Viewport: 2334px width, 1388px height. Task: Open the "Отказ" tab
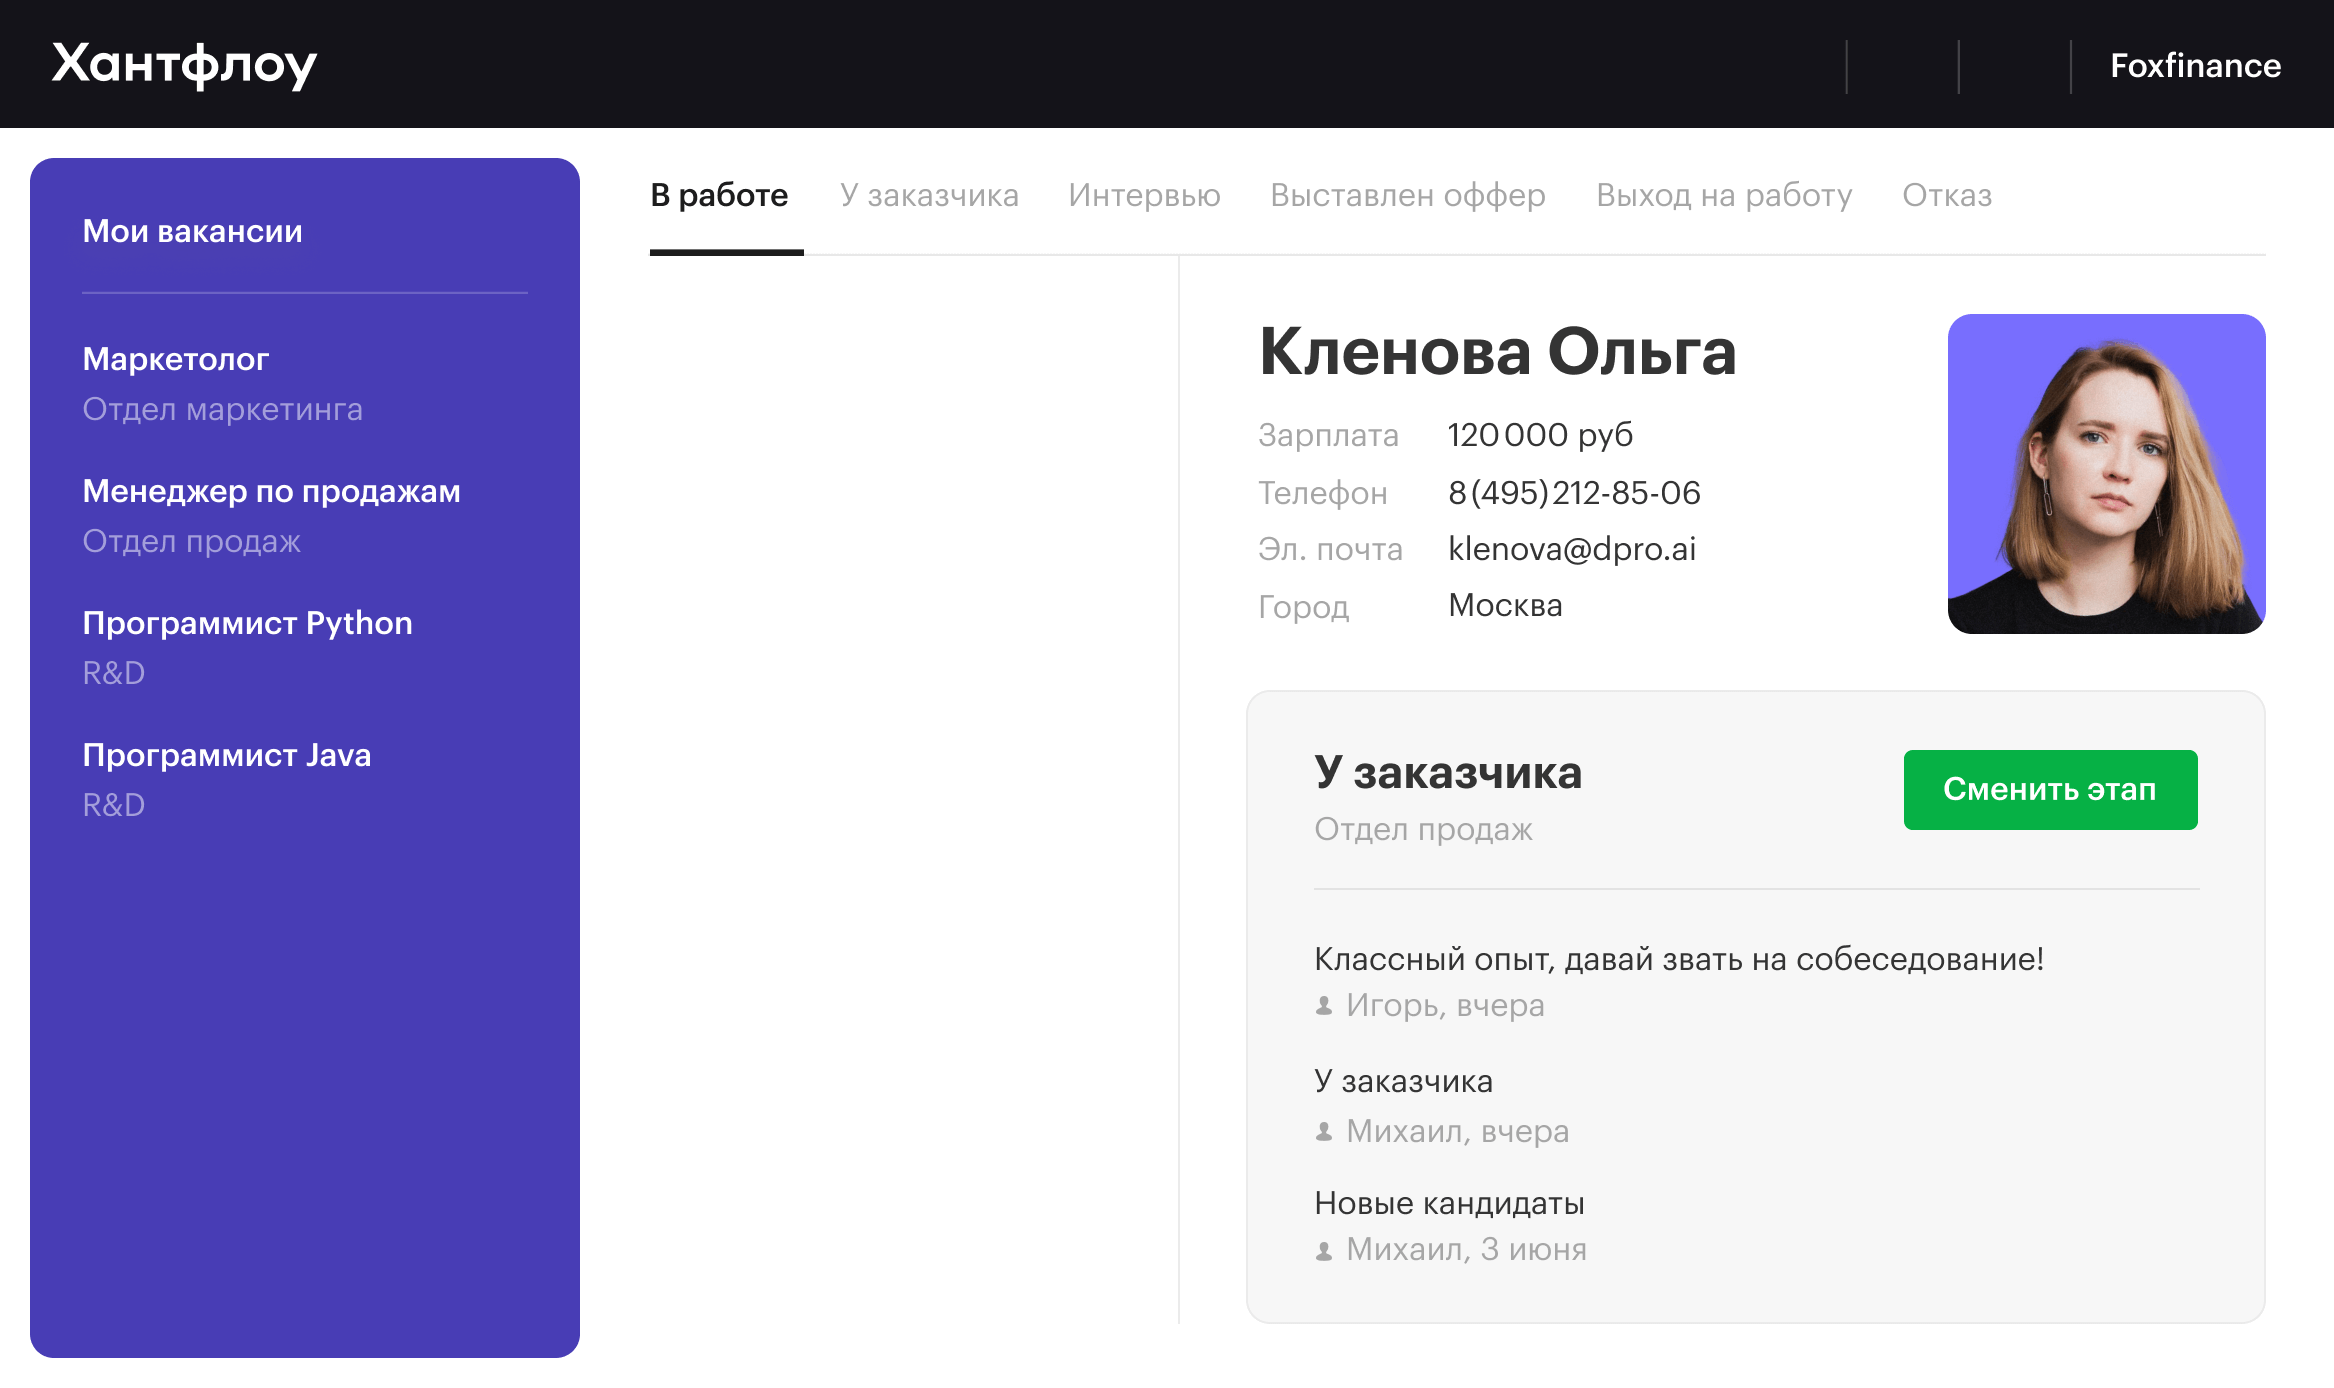[1947, 195]
